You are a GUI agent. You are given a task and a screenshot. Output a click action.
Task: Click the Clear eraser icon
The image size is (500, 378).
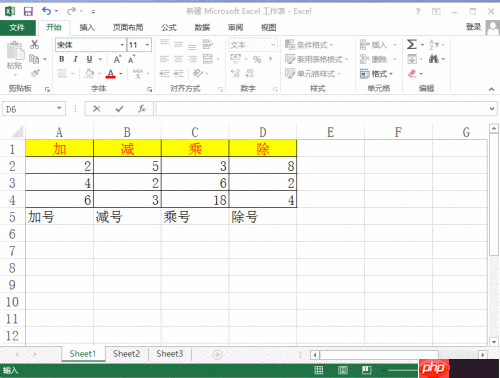point(412,73)
